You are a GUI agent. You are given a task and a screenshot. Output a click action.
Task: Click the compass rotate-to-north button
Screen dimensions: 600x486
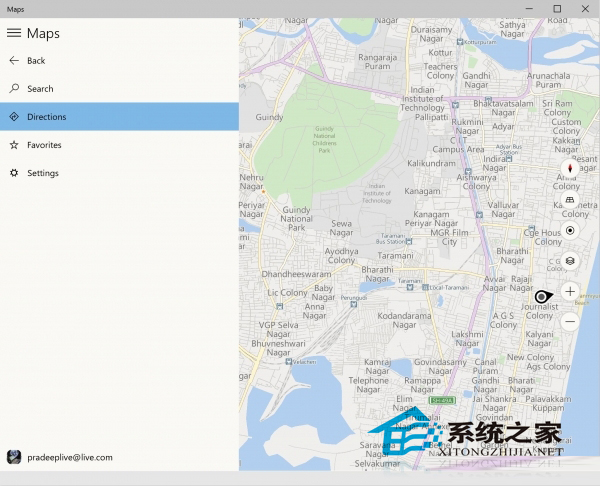[x=570, y=168]
